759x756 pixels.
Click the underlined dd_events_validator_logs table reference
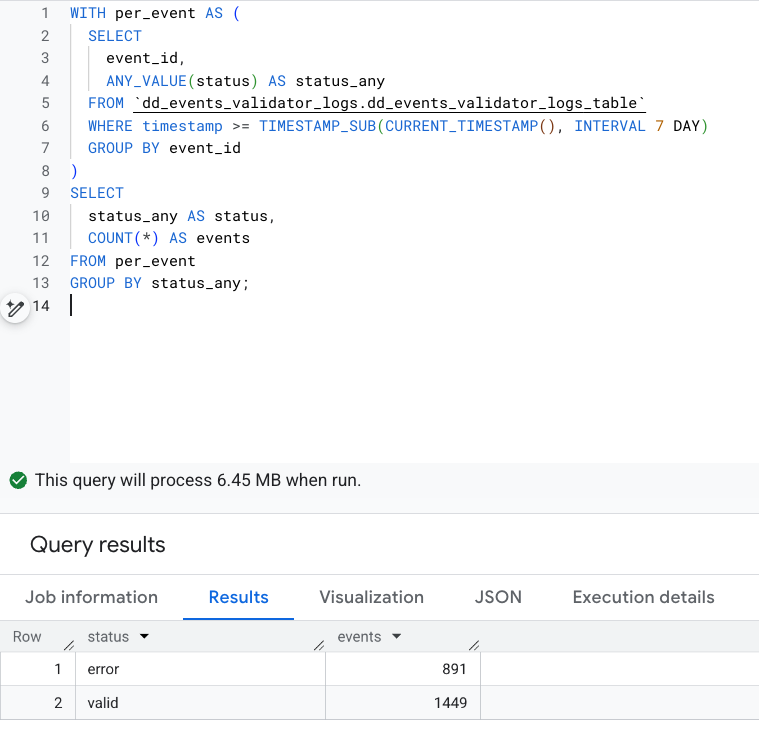point(389,103)
